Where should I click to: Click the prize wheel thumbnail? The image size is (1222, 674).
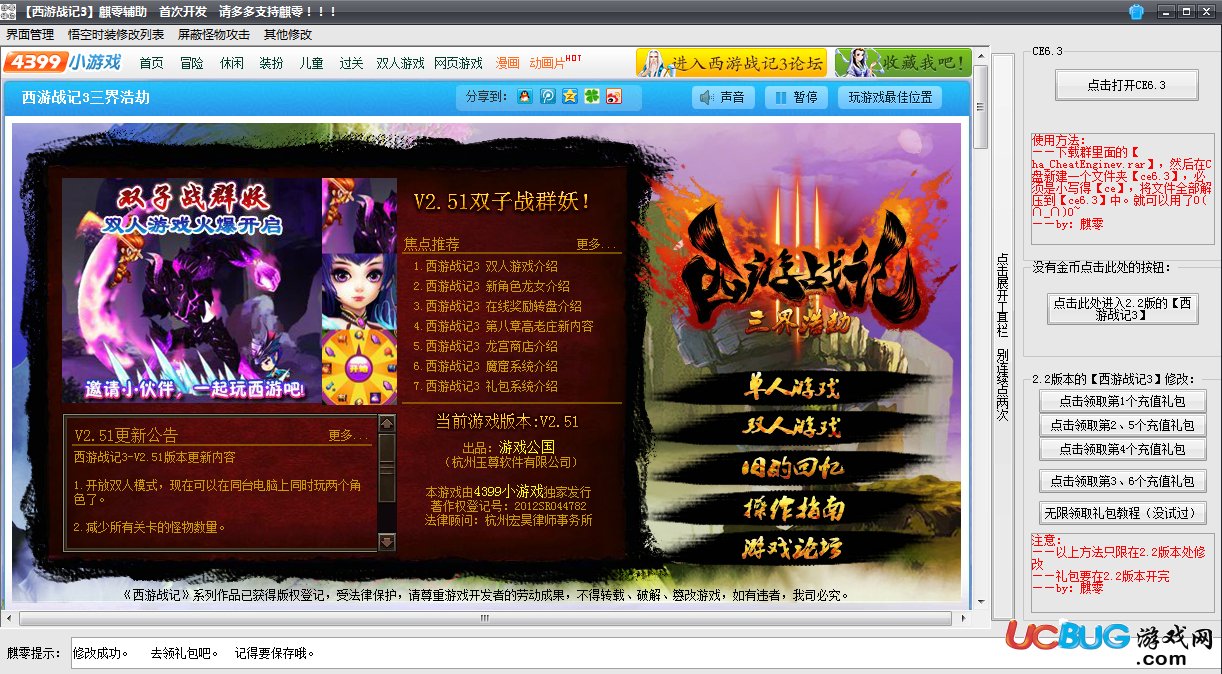[359, 368]
